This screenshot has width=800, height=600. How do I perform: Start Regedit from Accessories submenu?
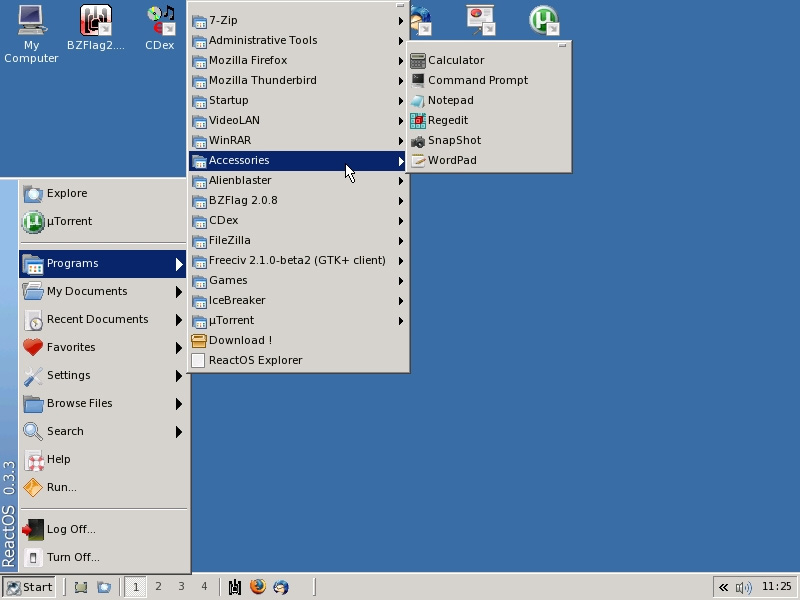[x=489, y=120]
